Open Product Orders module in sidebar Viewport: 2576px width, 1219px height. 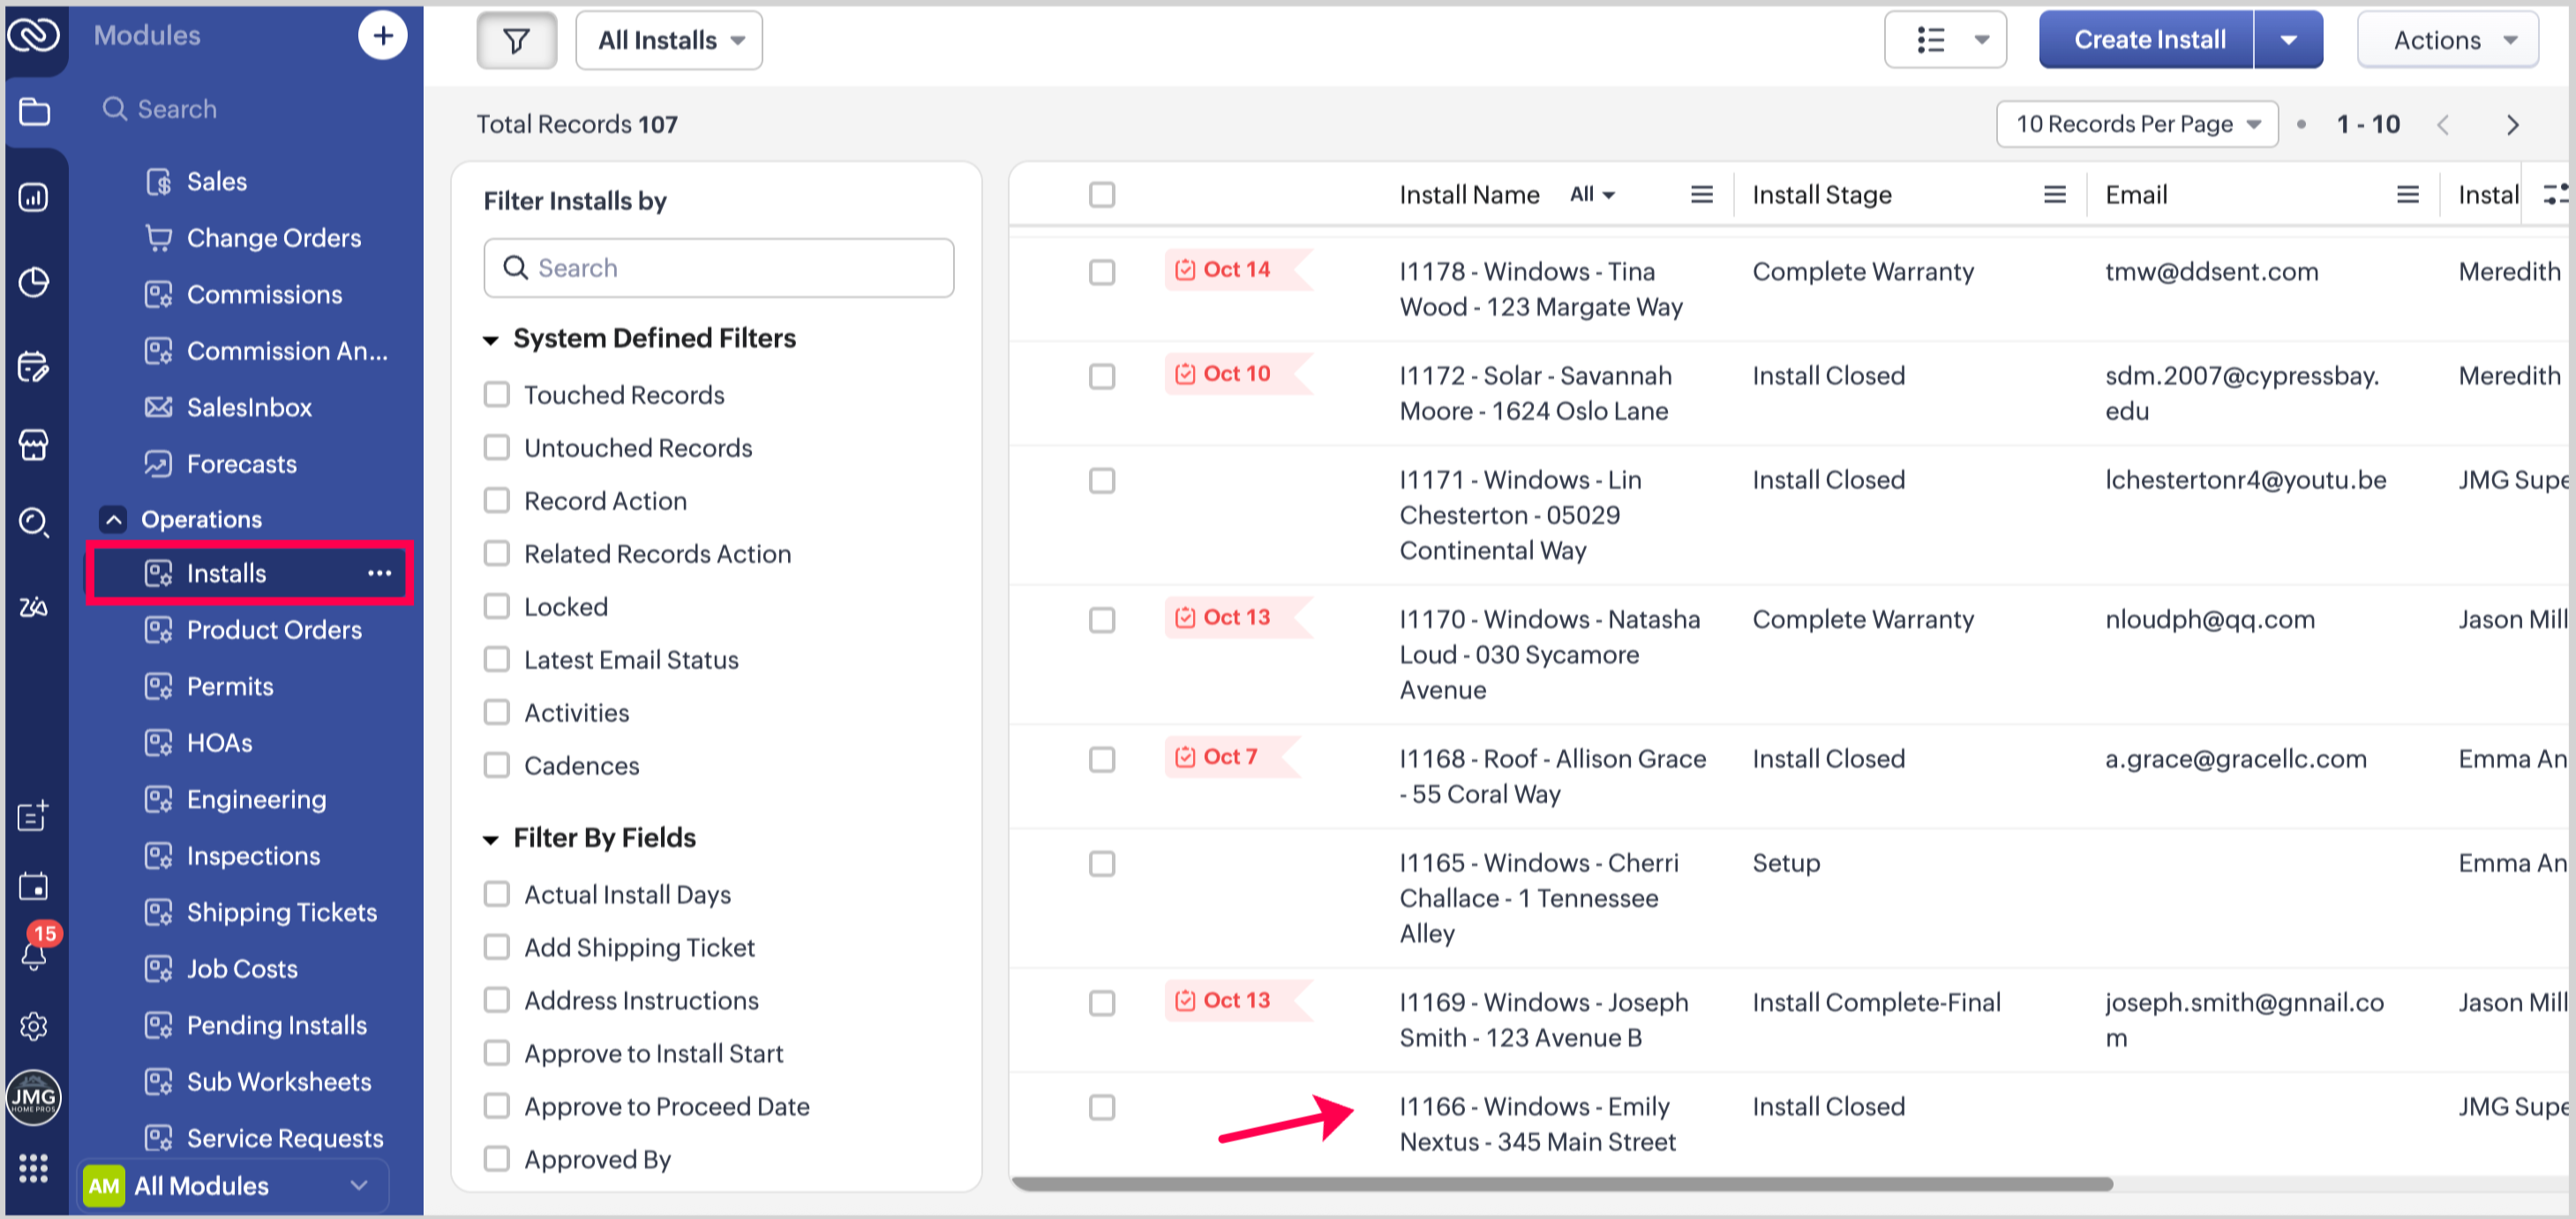(274, 630)
